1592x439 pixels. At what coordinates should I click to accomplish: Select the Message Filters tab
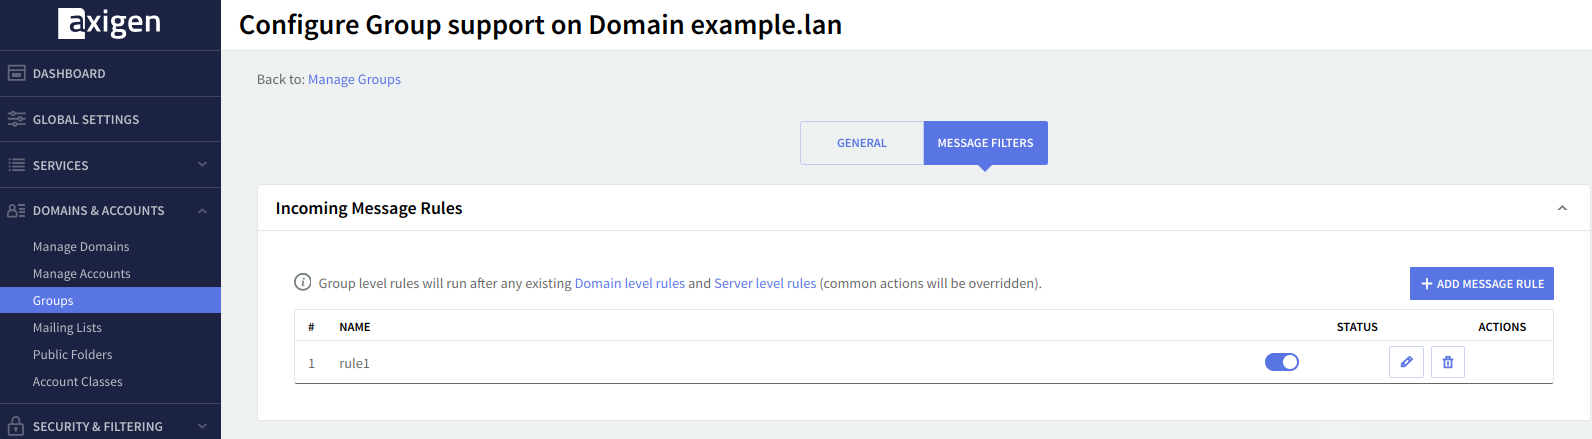(985, 143)
